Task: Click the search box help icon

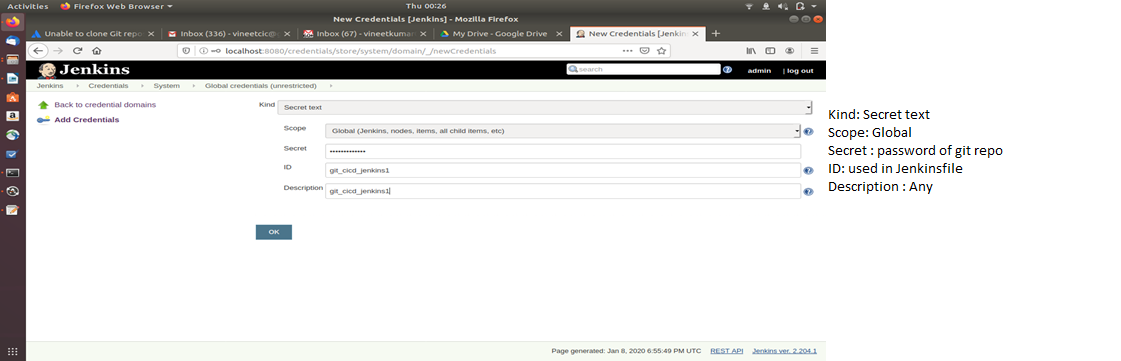Action: (x=728, y=69)
